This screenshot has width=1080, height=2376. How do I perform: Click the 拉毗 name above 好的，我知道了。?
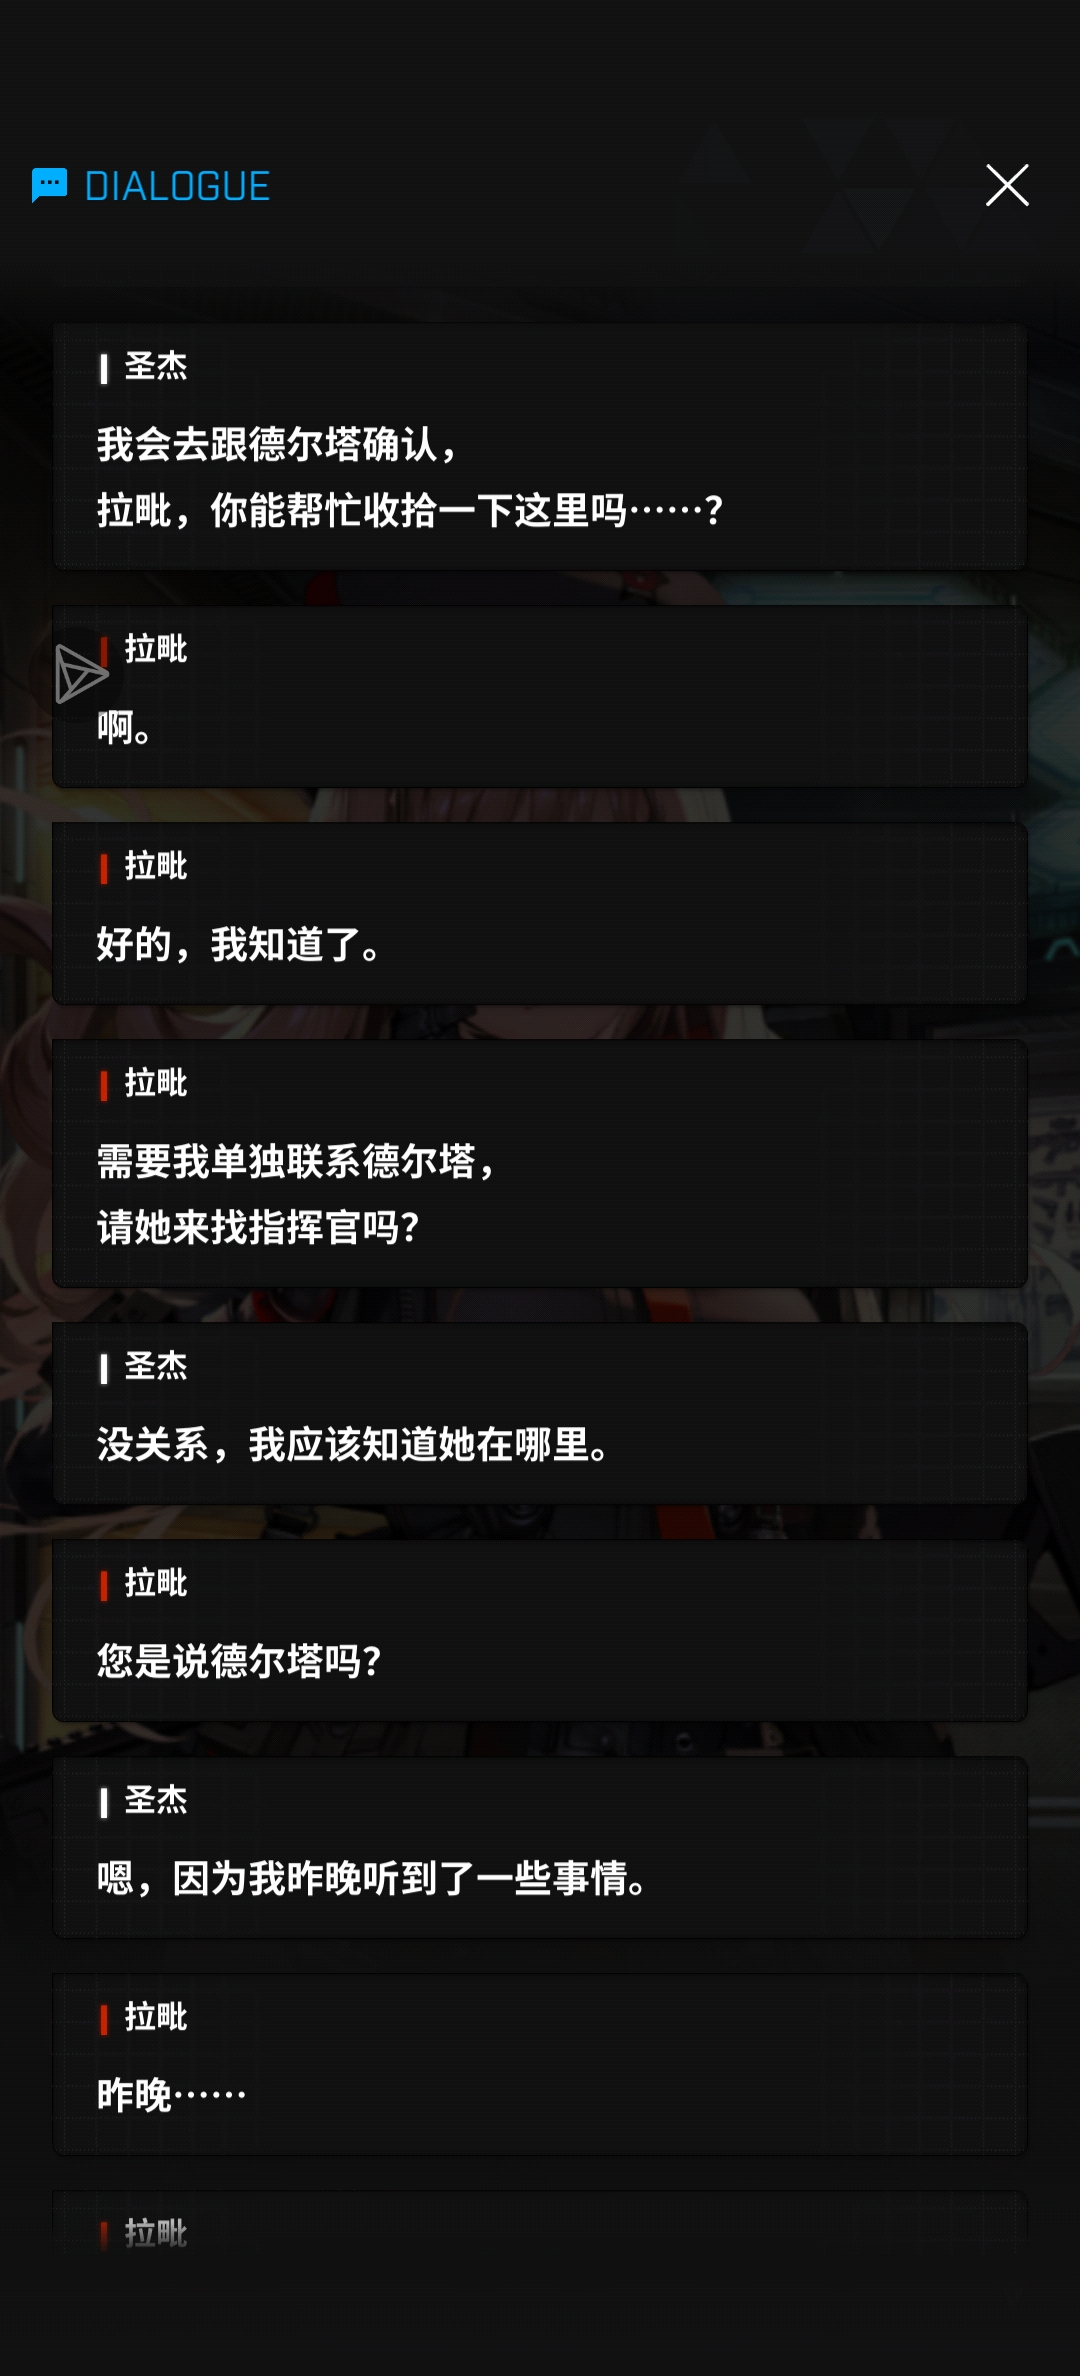tap(156, 866)
